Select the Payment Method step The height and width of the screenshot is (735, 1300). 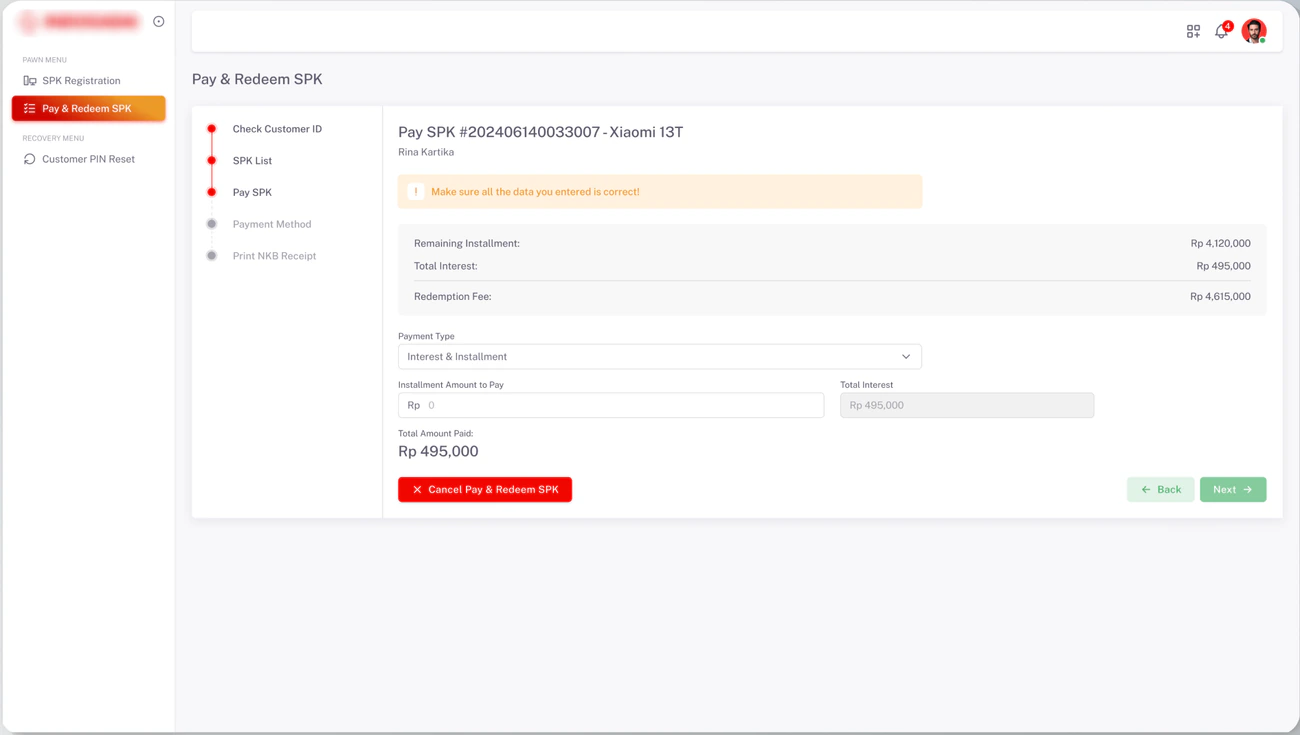coord(272,225)
